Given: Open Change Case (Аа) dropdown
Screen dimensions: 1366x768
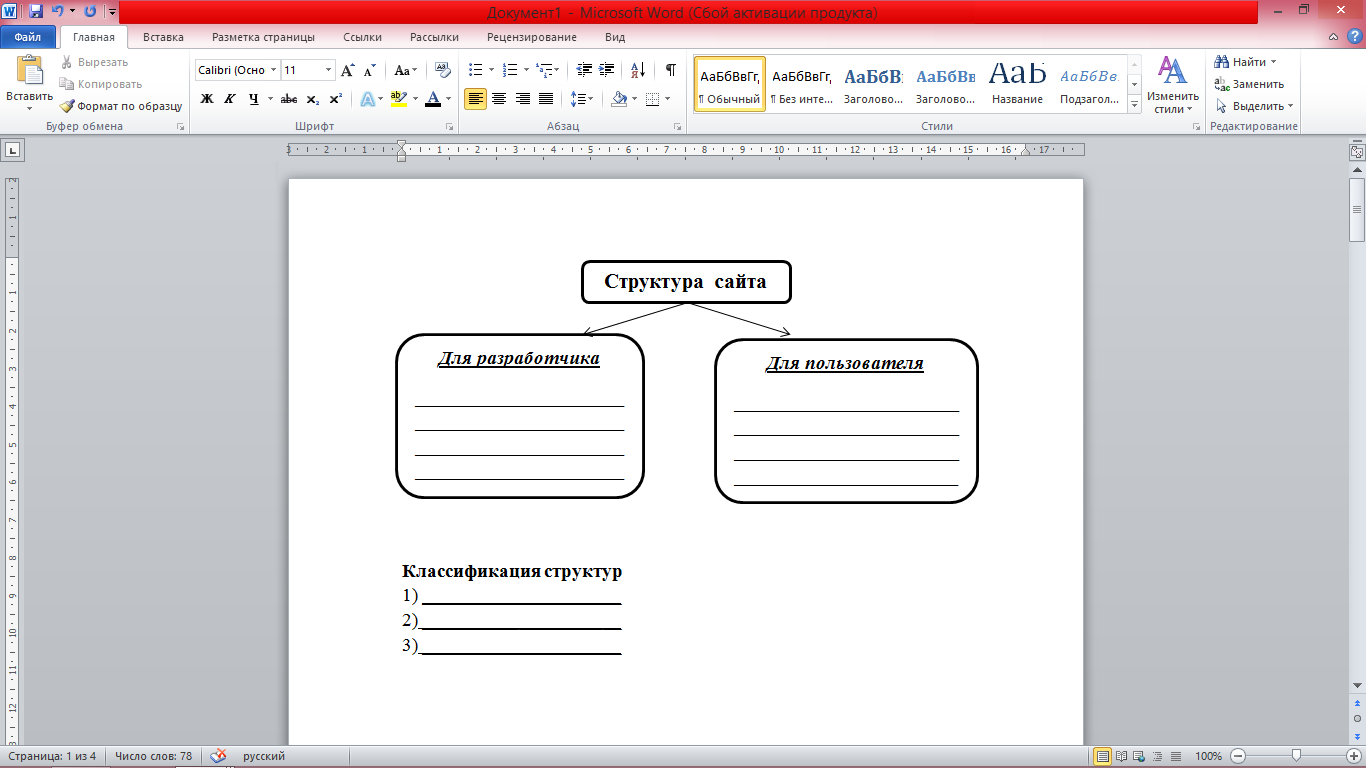Looking at the screenshot, I should [x=405, y=70].
